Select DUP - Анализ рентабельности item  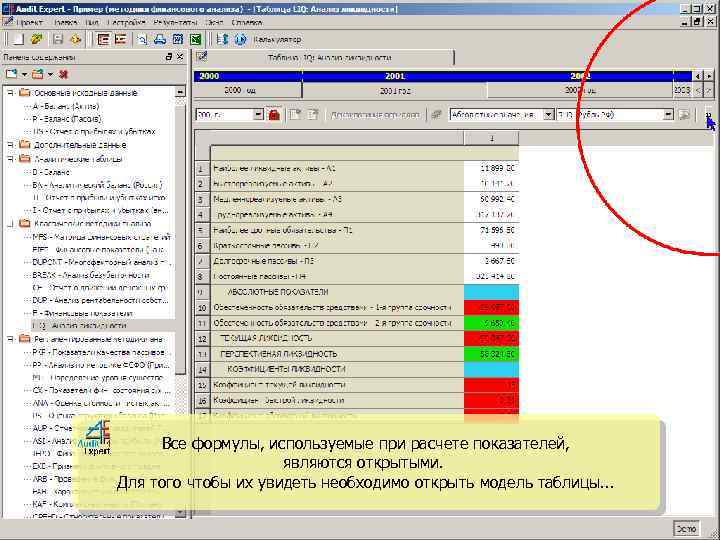[x=101, y=300]
